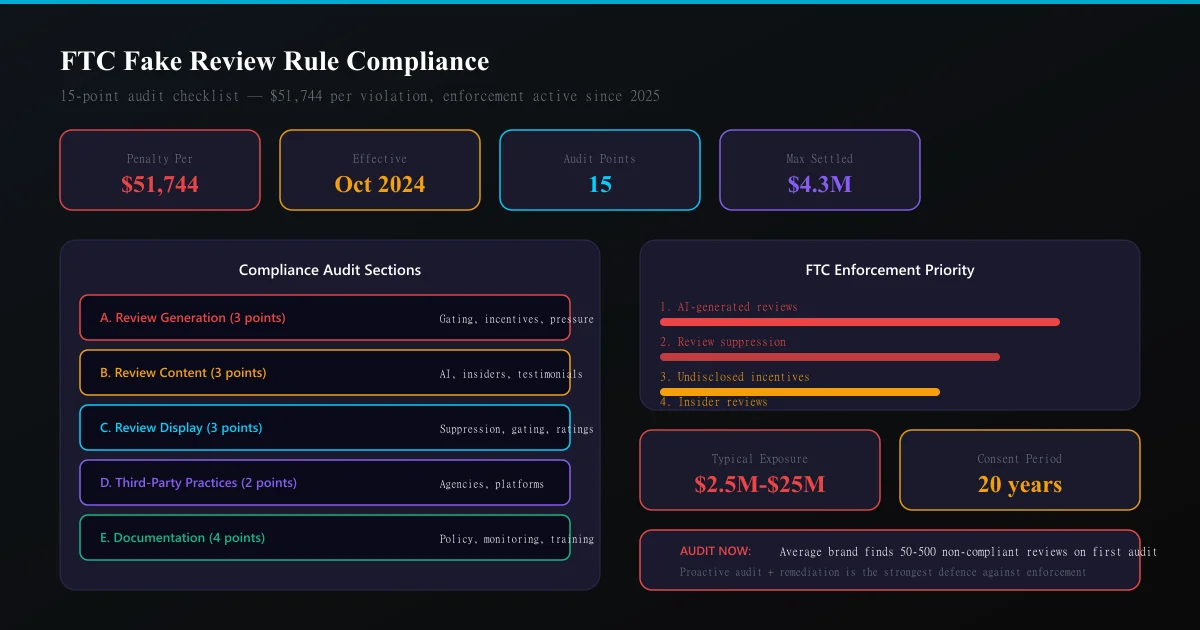The image size is (1200, 630).
Task: Open the Effective Oct 2024 card
Action: [380, 170]
